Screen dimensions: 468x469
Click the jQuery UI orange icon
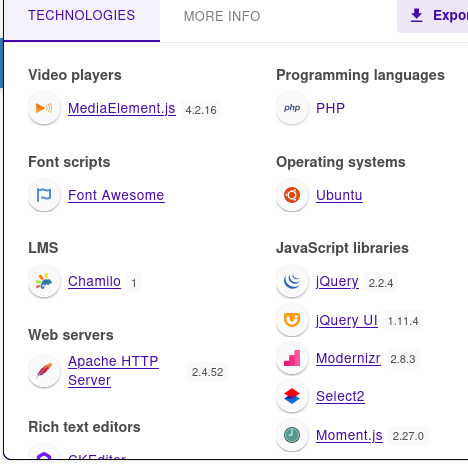(x=292, y=320)
